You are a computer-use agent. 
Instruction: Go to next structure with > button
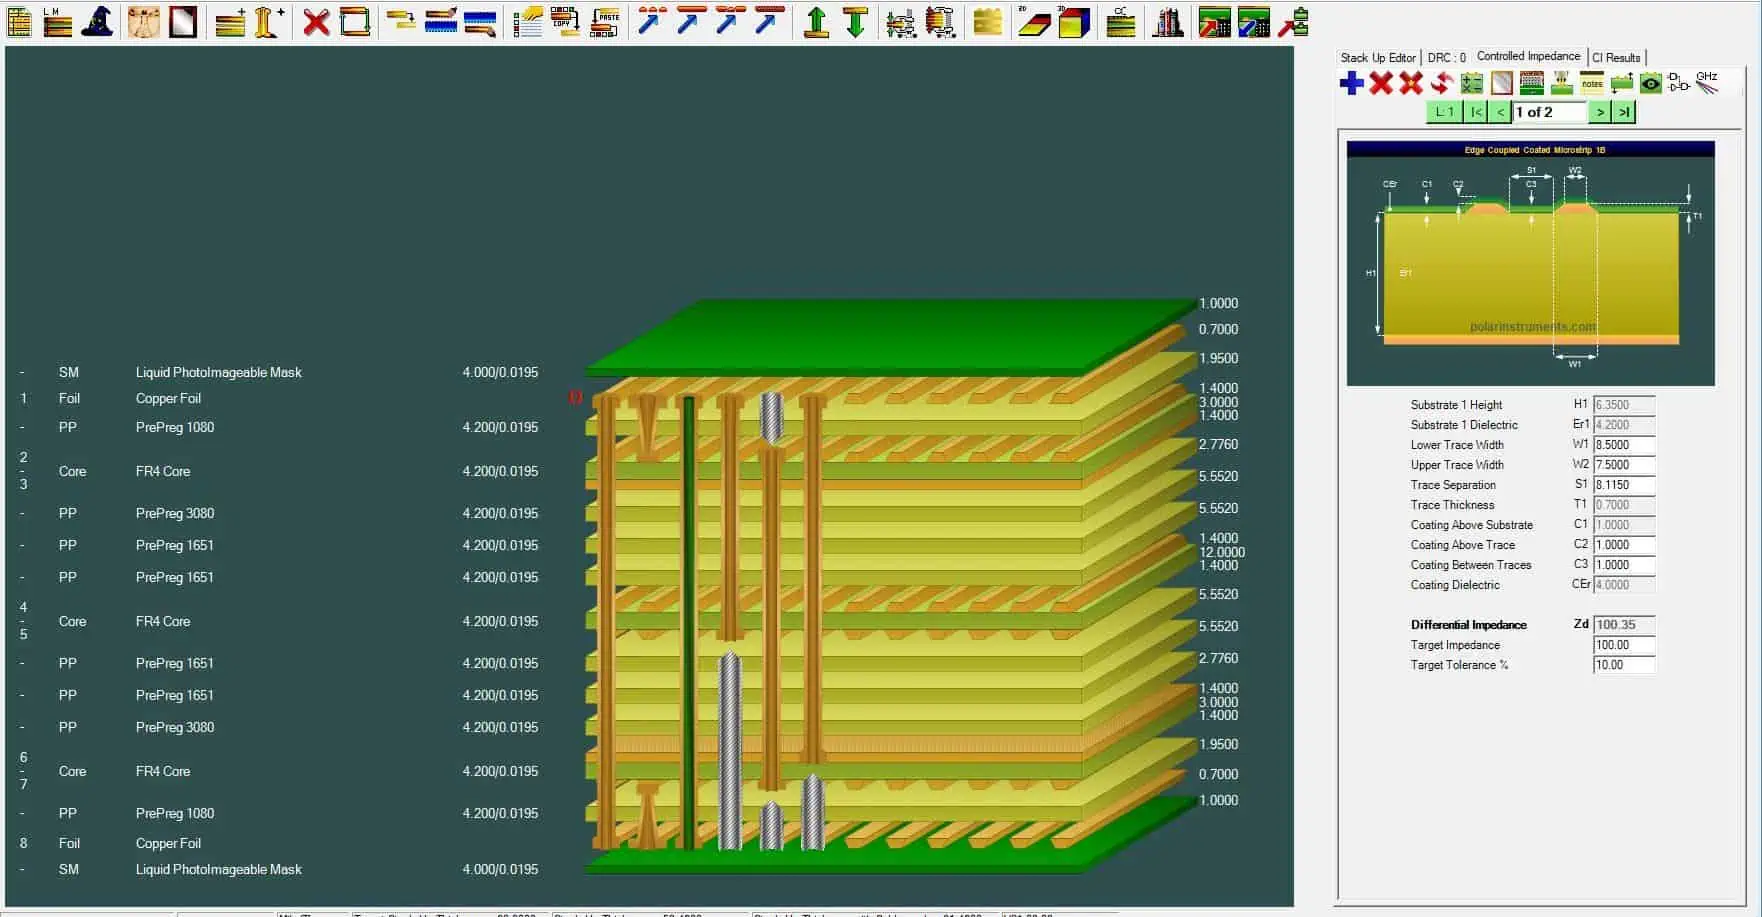1600,112
